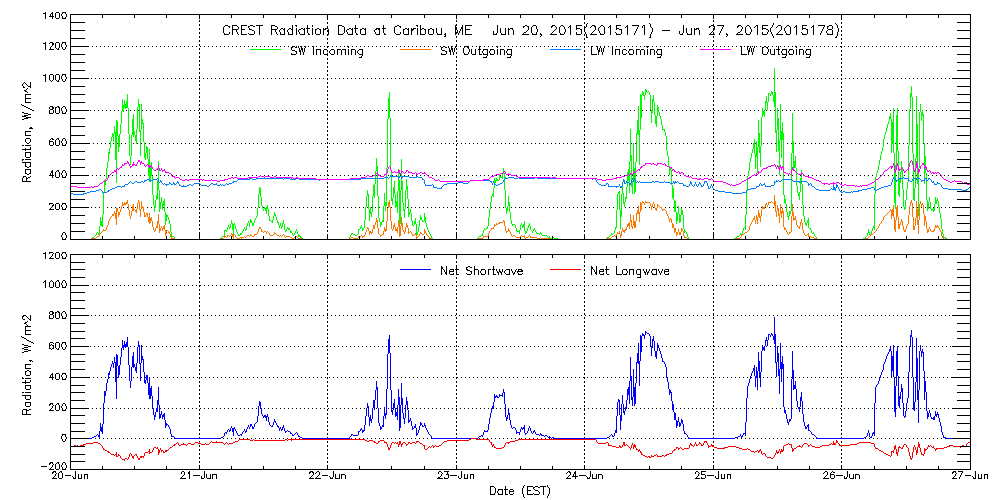This screenshot has height=500, width=1000.
Task: Click the 21-Jun date tick label
Action: [200, 477]
